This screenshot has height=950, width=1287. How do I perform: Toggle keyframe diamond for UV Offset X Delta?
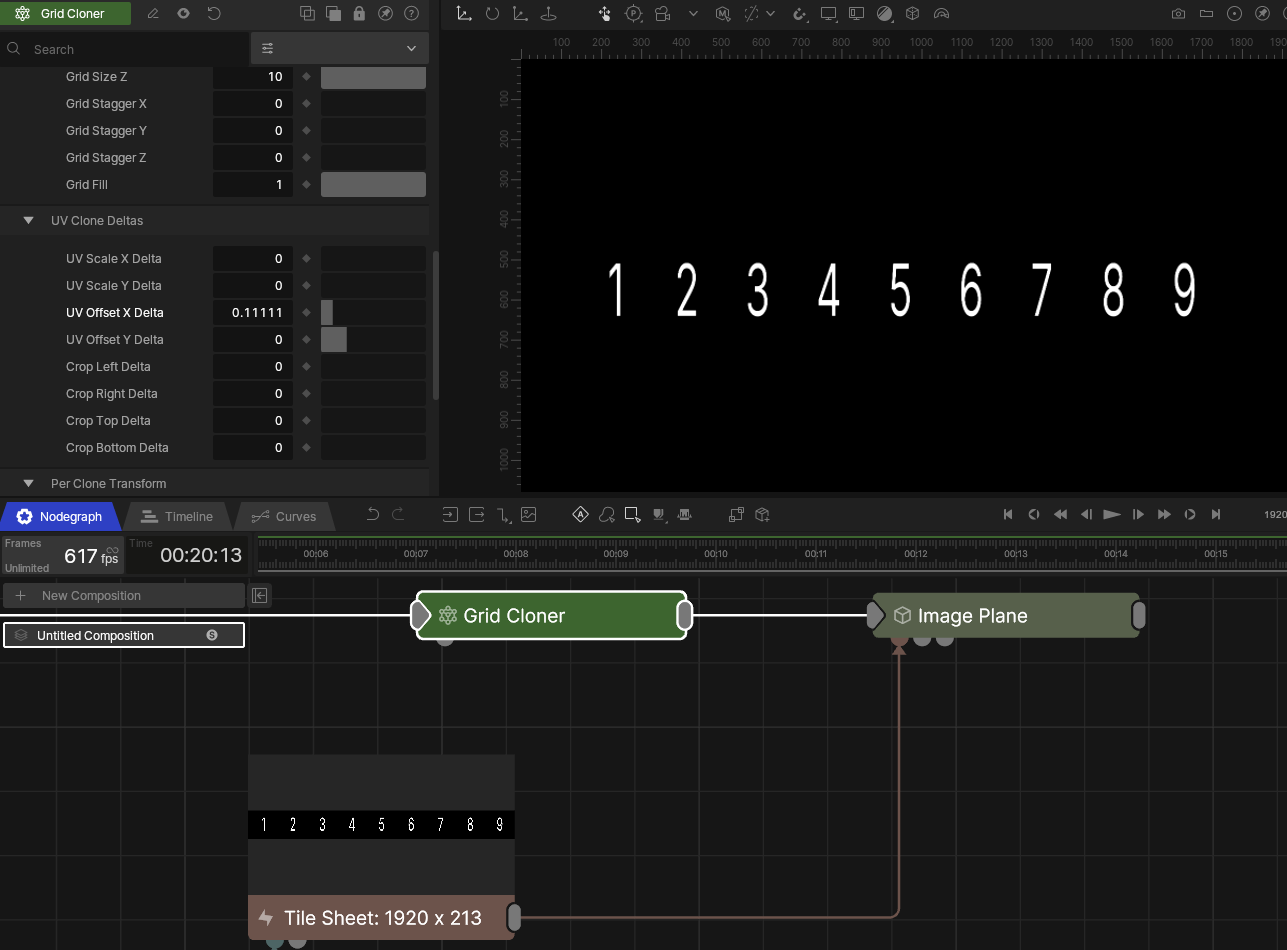(x=307, y=313)
